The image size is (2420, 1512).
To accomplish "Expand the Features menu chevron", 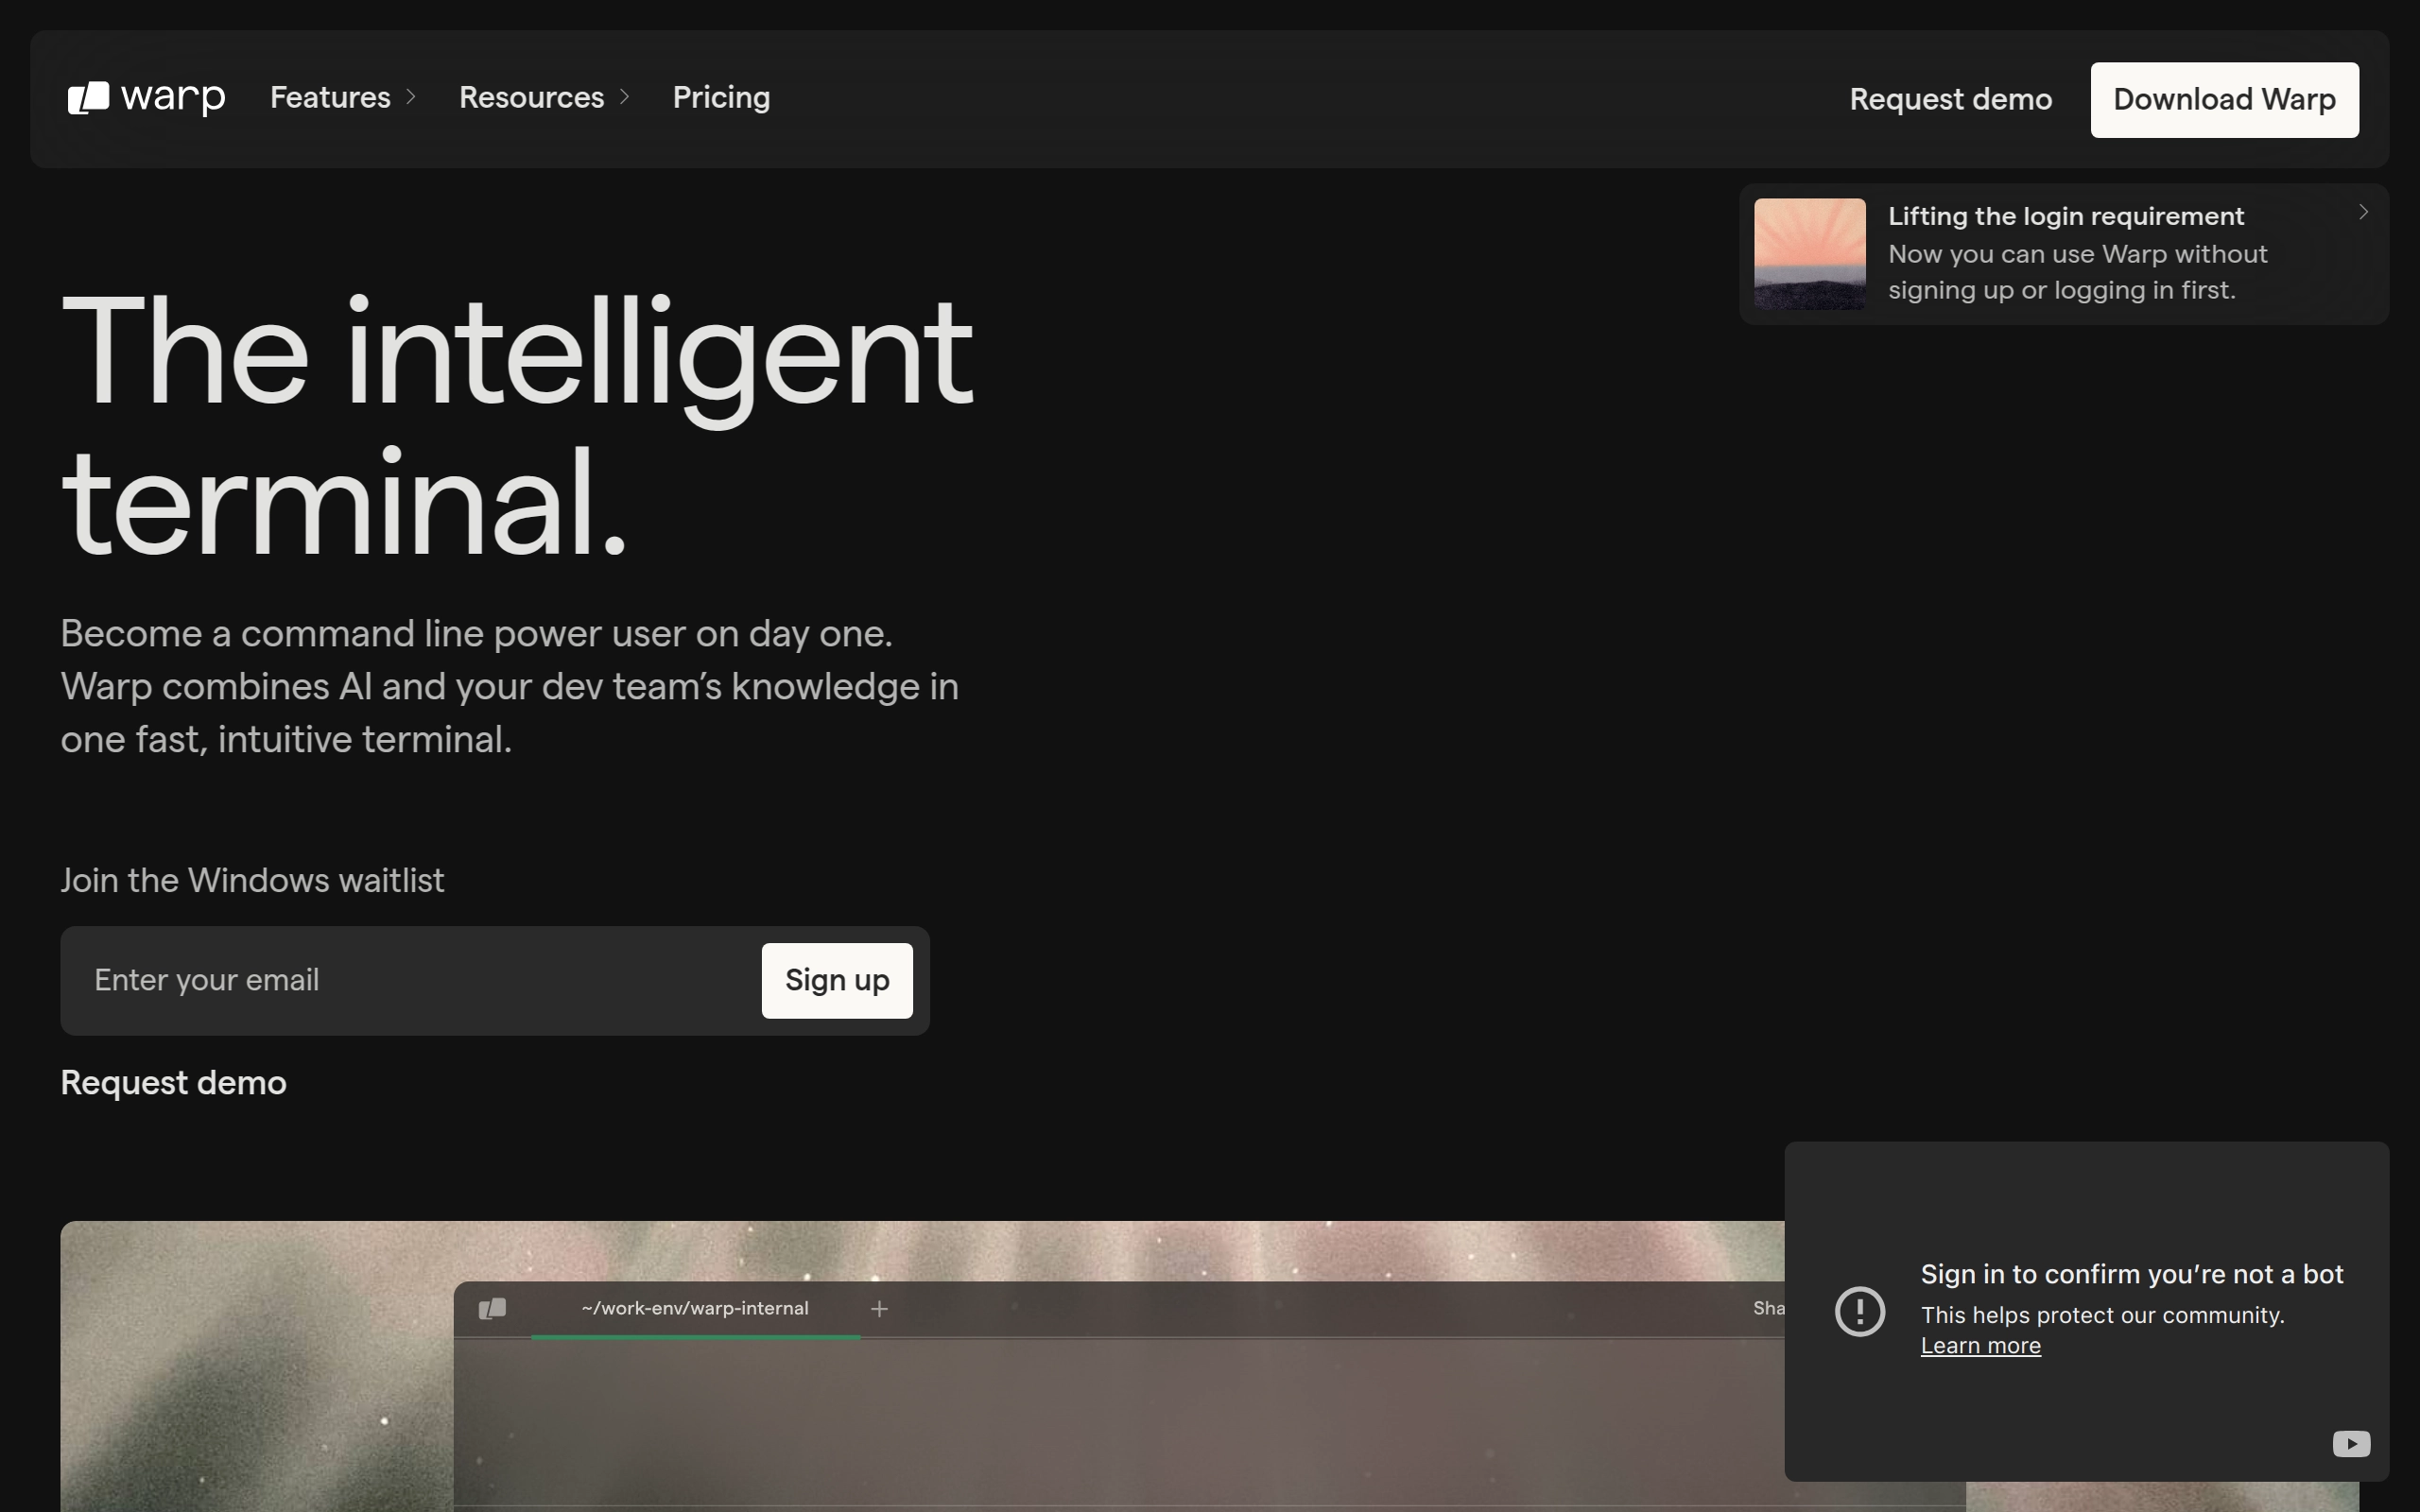I will (x=411, y=97).
